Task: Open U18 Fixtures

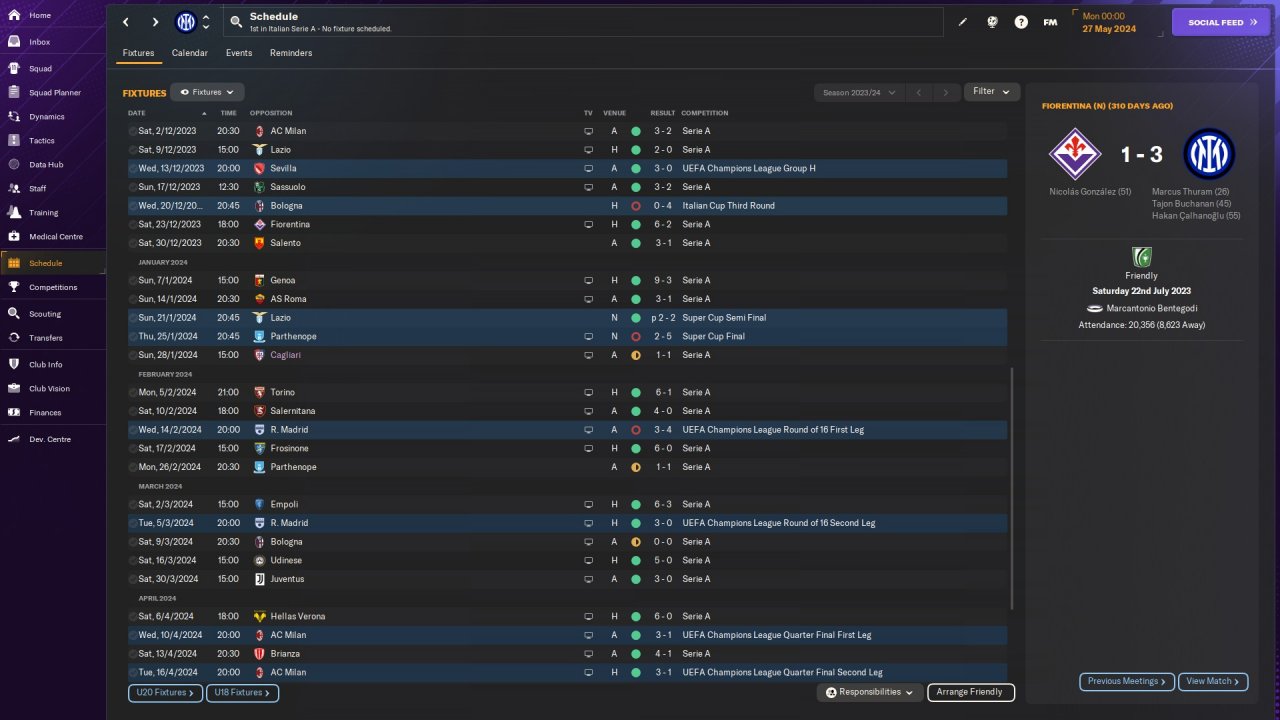Action: [x=243, y=692]
